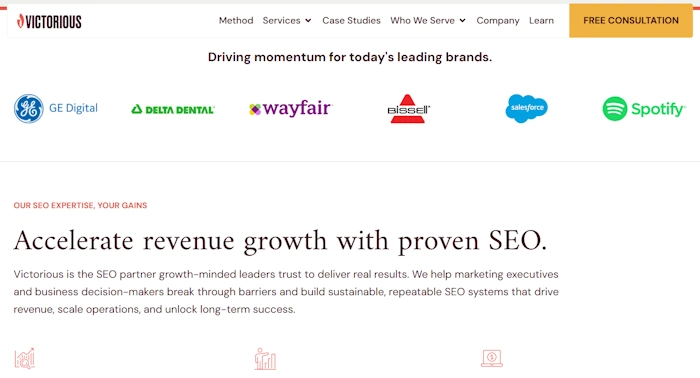
Task: Select the Delta Dental logo
Action: tap(173, 109)
